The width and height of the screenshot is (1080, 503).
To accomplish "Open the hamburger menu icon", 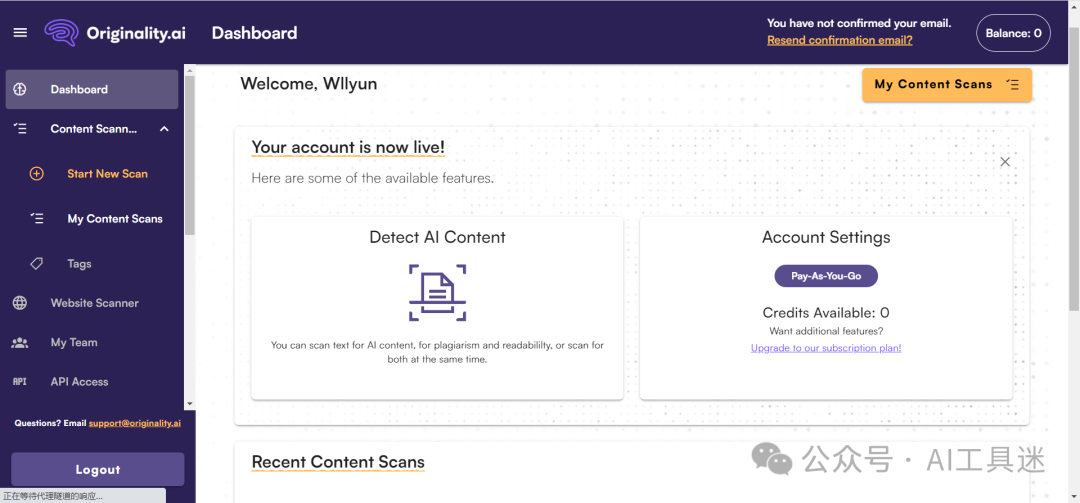I will click(x=20, y=32).
